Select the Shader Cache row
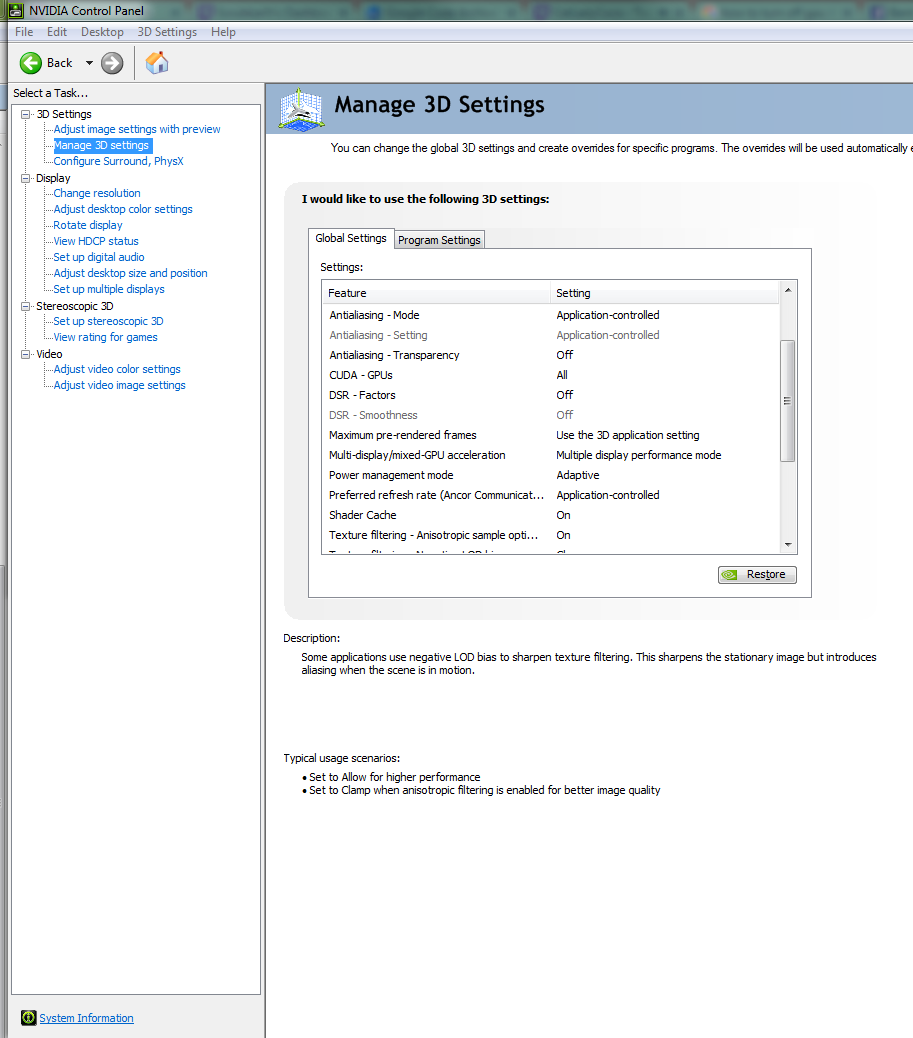 click(552, 515)
